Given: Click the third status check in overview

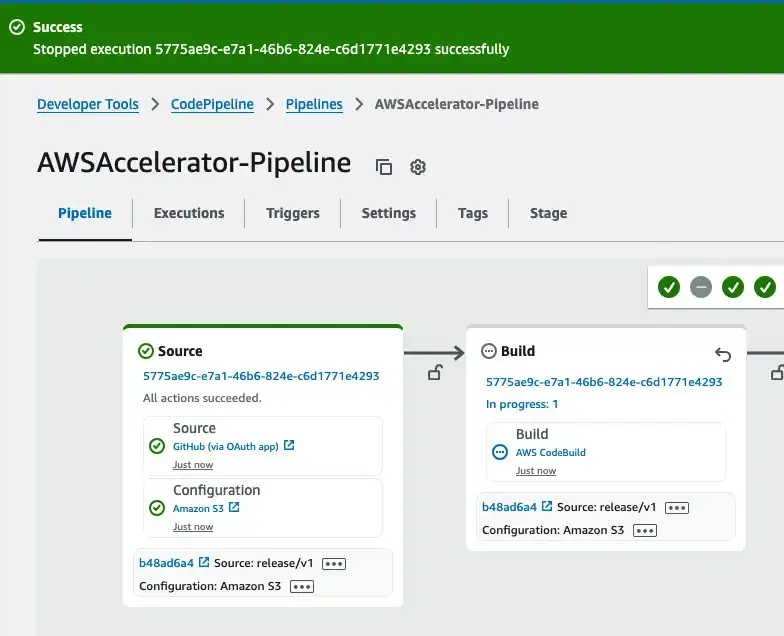Looking at the screenshot, I should pos(733,287).
